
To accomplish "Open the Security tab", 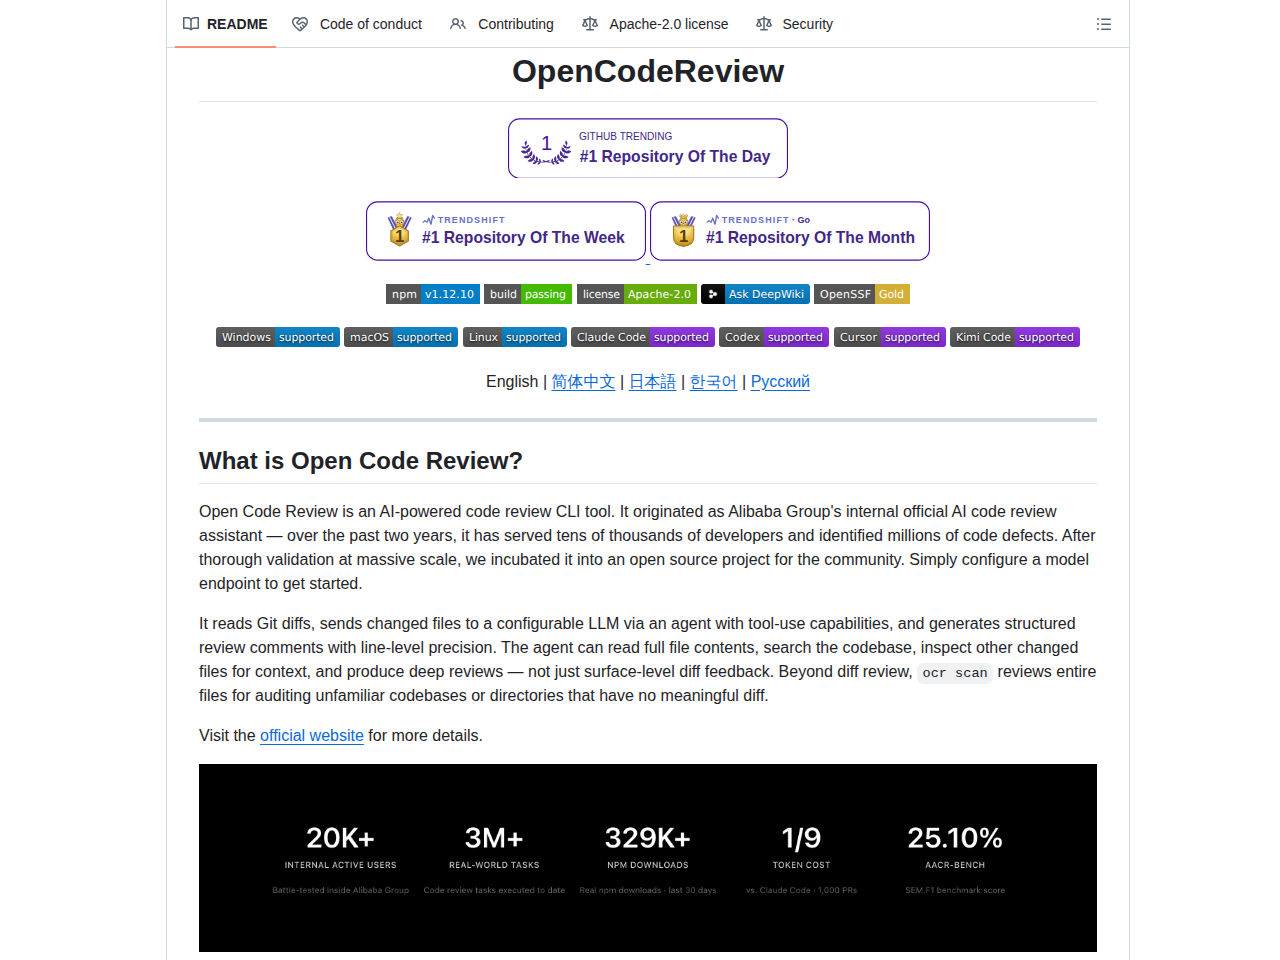I will (x=794, y=24).
